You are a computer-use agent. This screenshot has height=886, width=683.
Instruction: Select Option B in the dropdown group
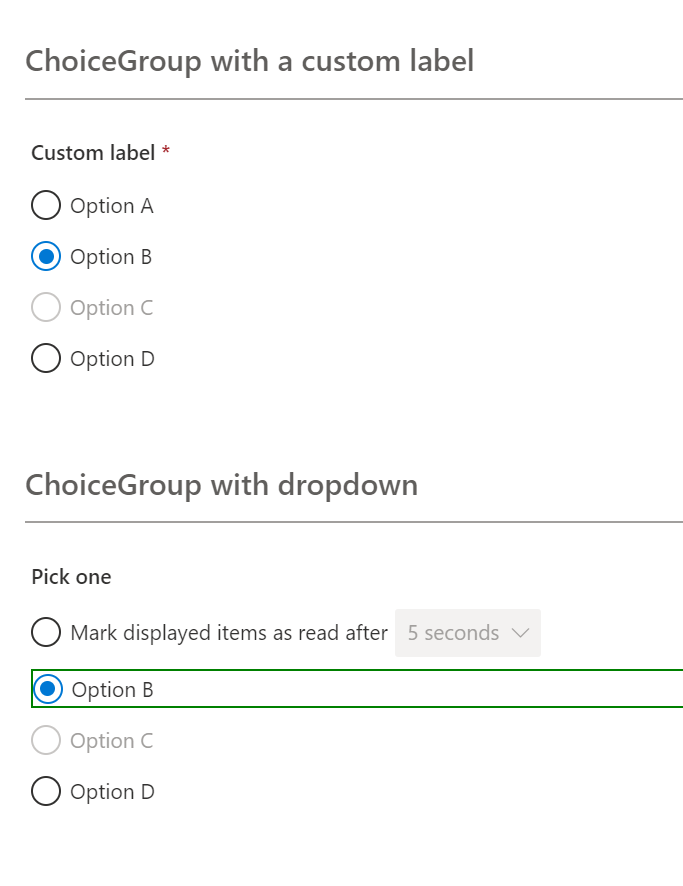[x=46, y=689]
